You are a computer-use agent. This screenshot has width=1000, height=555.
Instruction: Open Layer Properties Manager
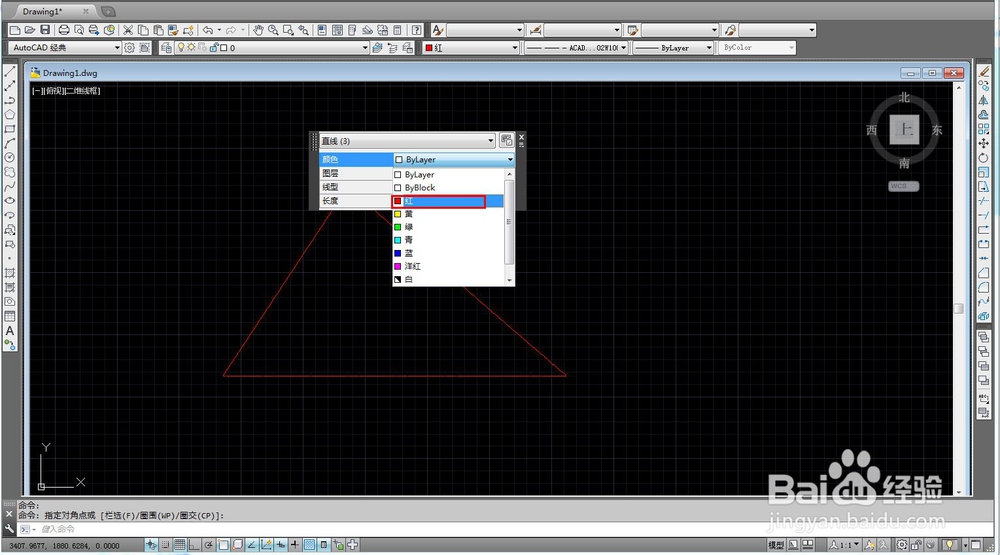[166, 47]
